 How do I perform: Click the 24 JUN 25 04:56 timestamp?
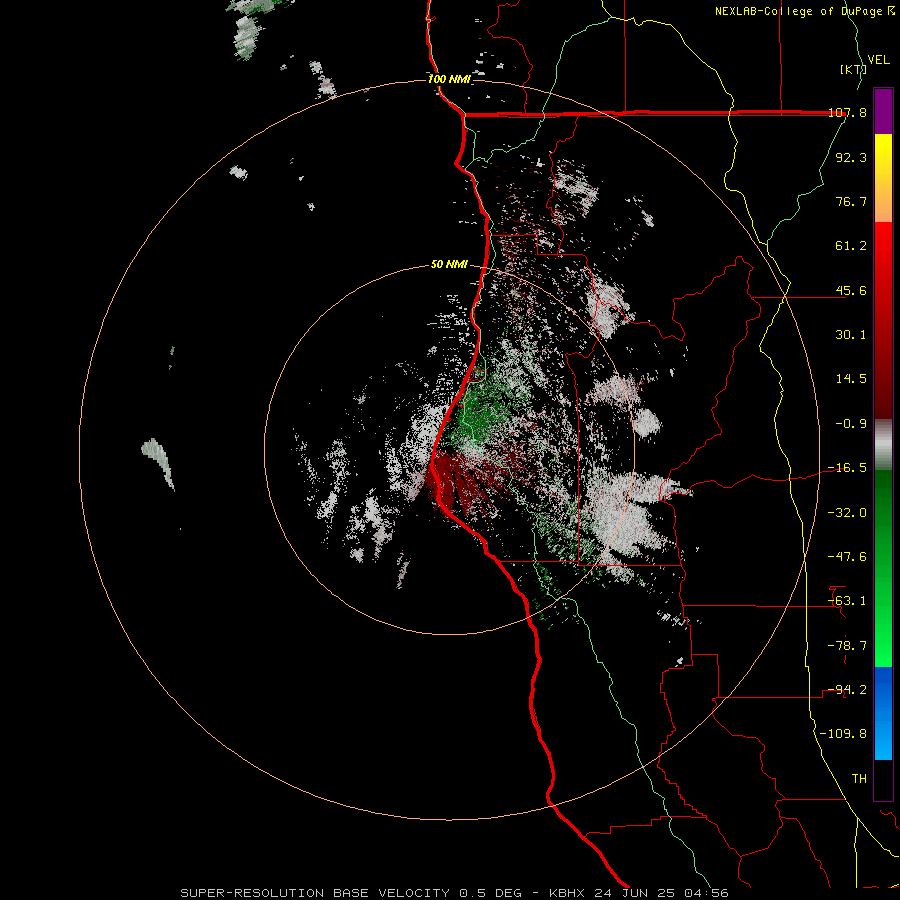click(x=661, y=893)
